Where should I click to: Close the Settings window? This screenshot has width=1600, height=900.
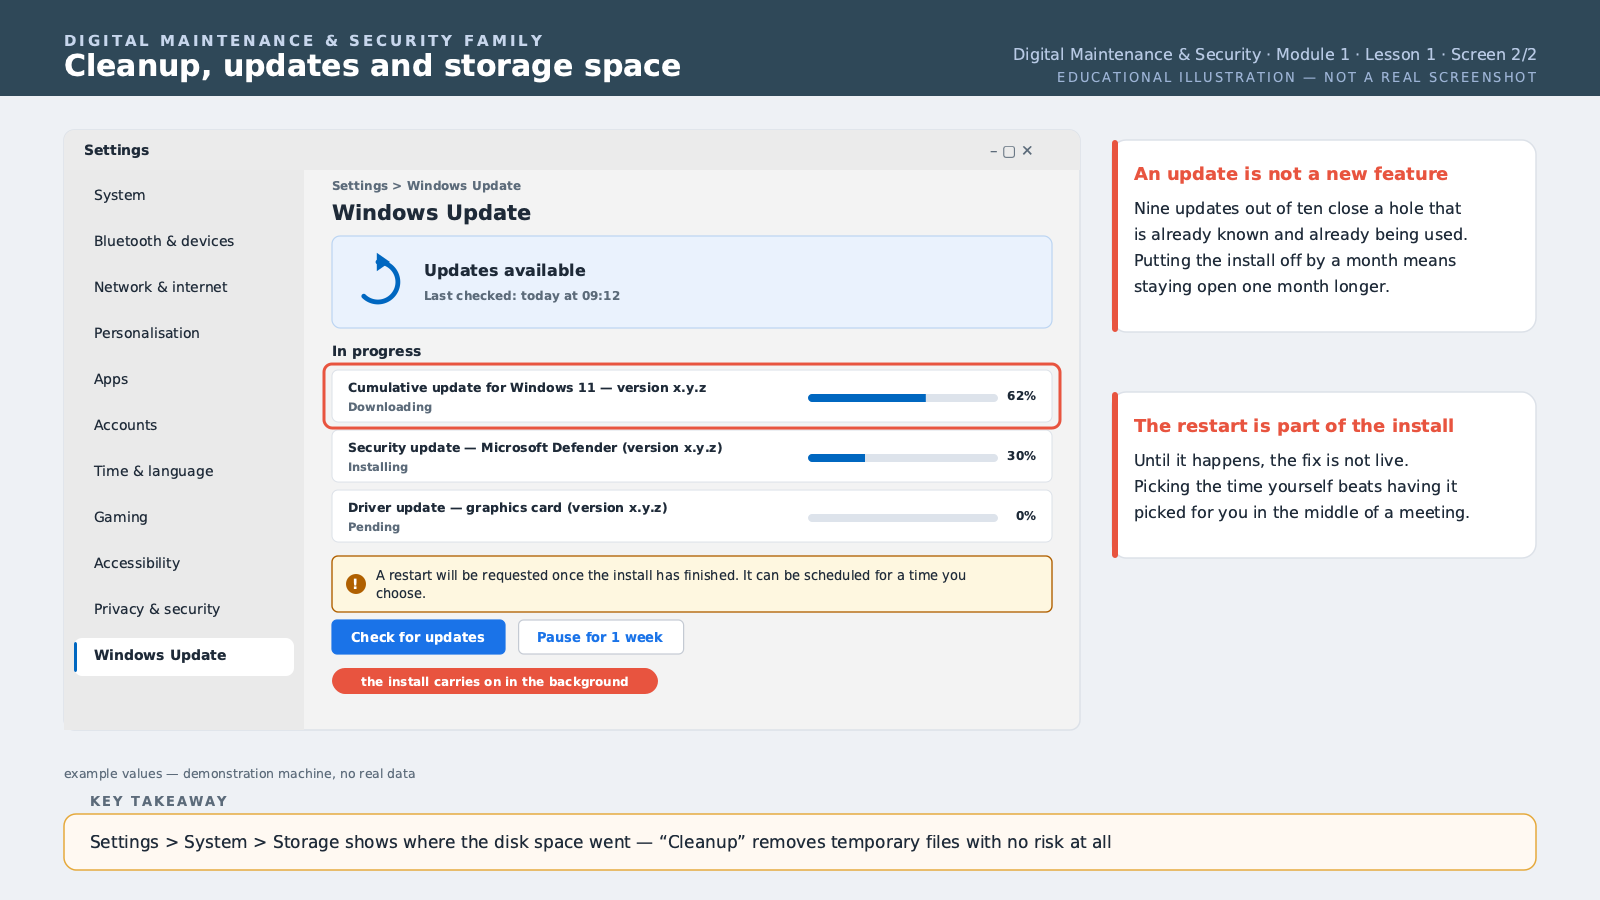pyautogui.click(x=1027, y=151)
